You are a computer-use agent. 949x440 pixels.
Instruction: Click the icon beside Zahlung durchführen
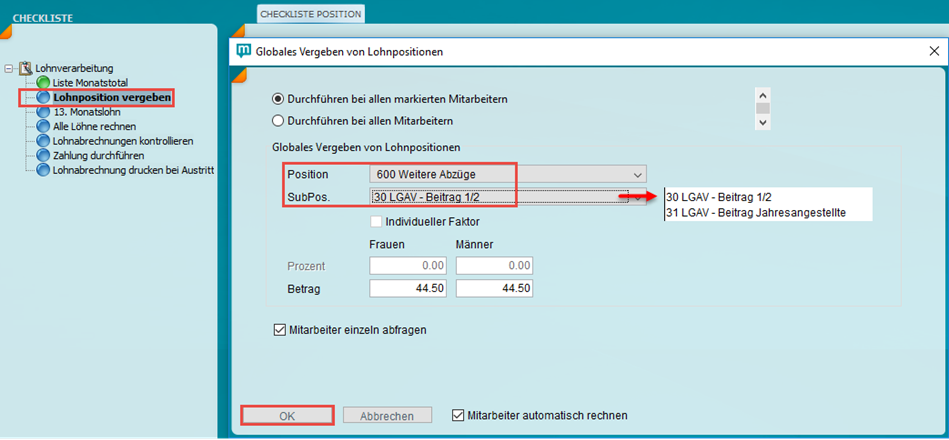43,155
